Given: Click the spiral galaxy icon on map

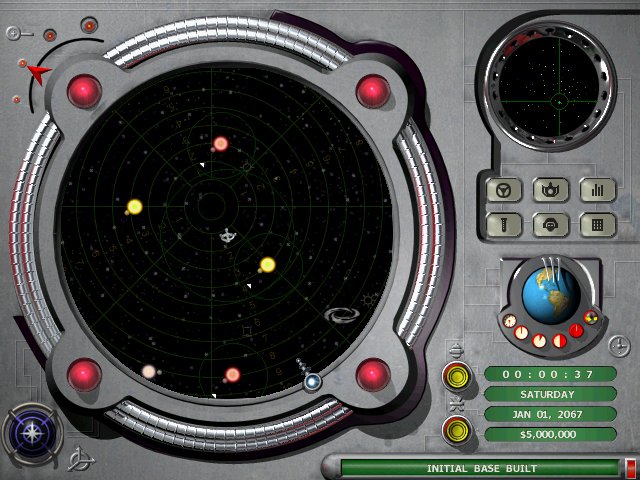Looking at the screenshot, I should tap(342, 315).
